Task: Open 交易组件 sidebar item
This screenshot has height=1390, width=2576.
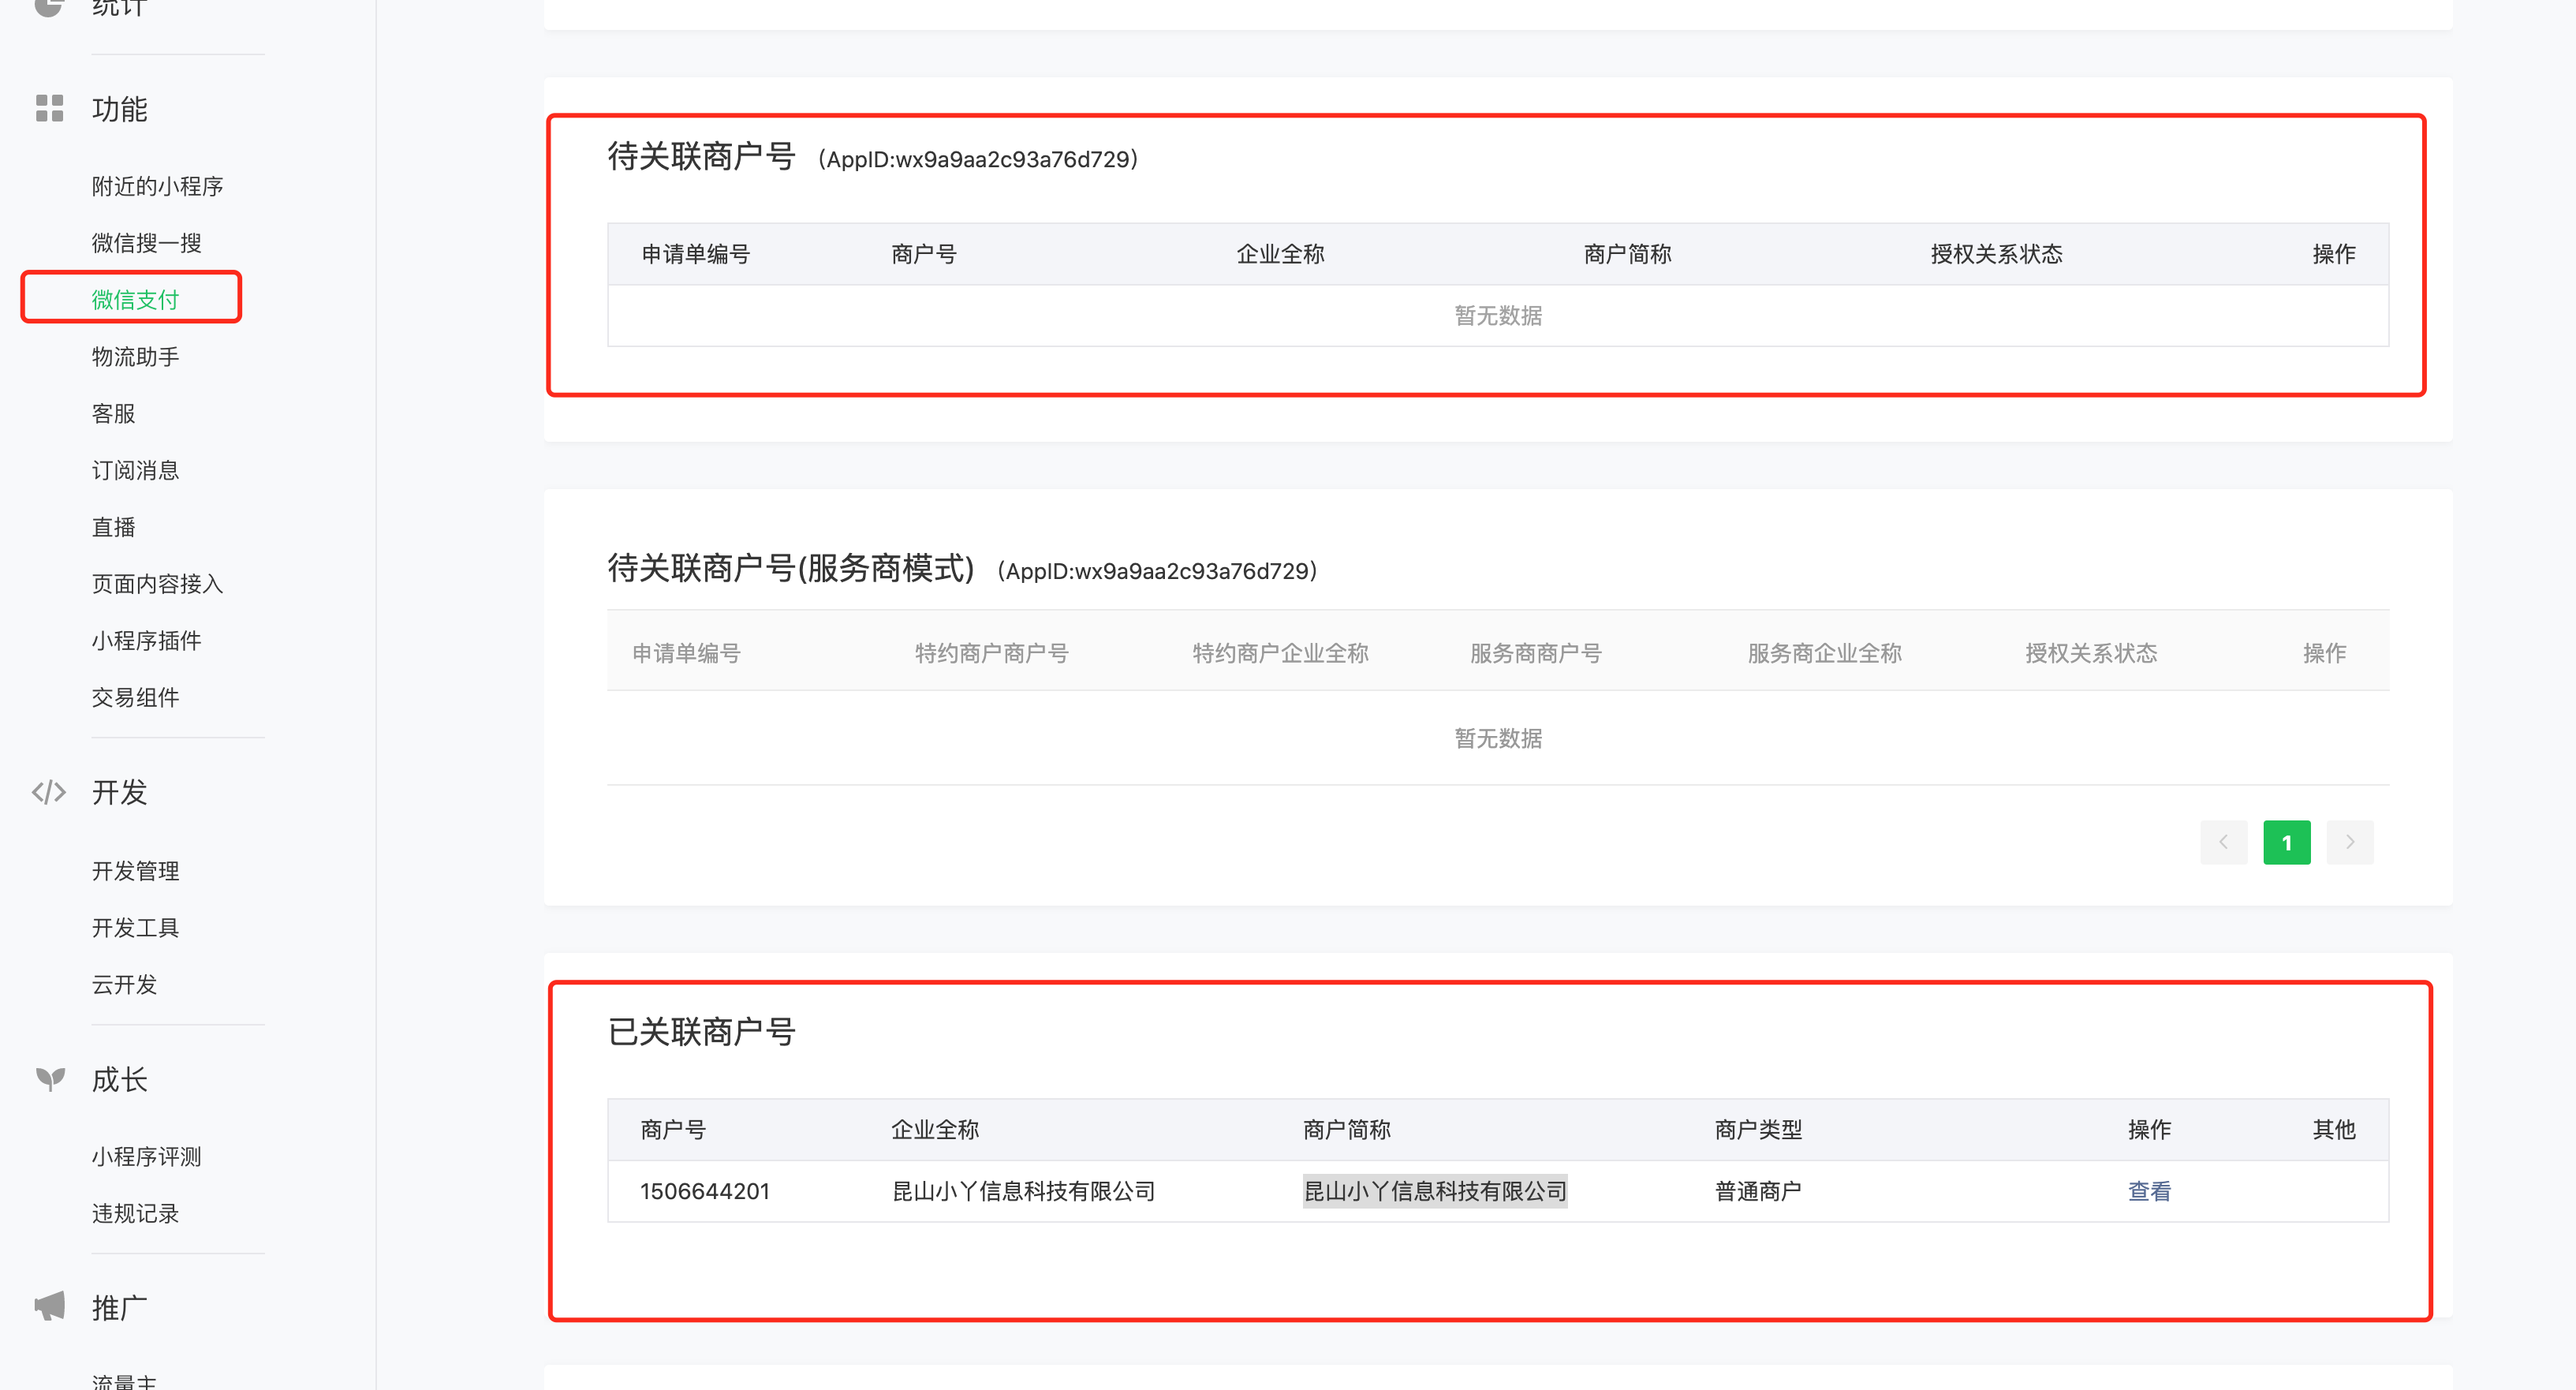Action: tap(135, 697)
